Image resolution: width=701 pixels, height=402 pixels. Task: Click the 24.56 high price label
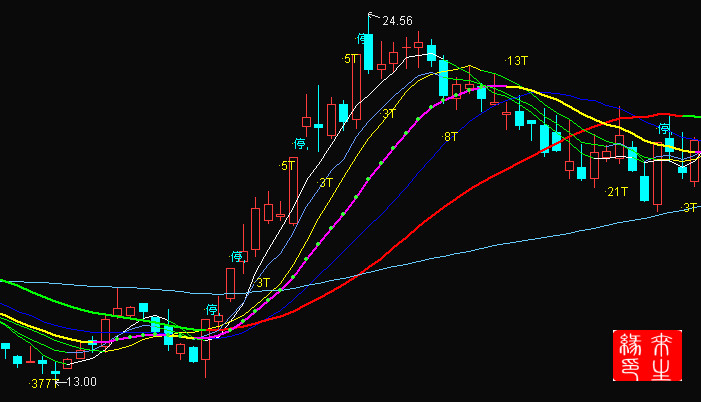(x=397, y=19)
